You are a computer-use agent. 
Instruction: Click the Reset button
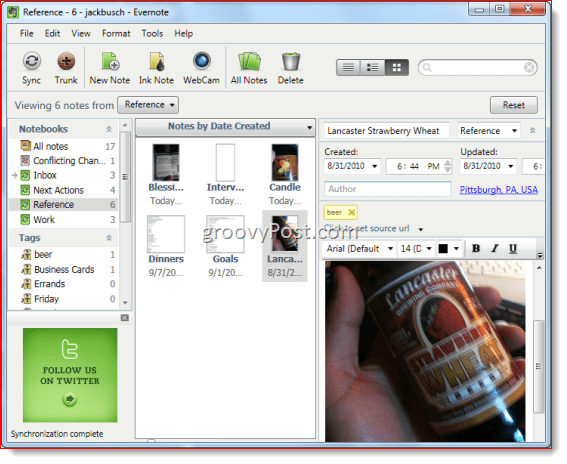point(514,105)
